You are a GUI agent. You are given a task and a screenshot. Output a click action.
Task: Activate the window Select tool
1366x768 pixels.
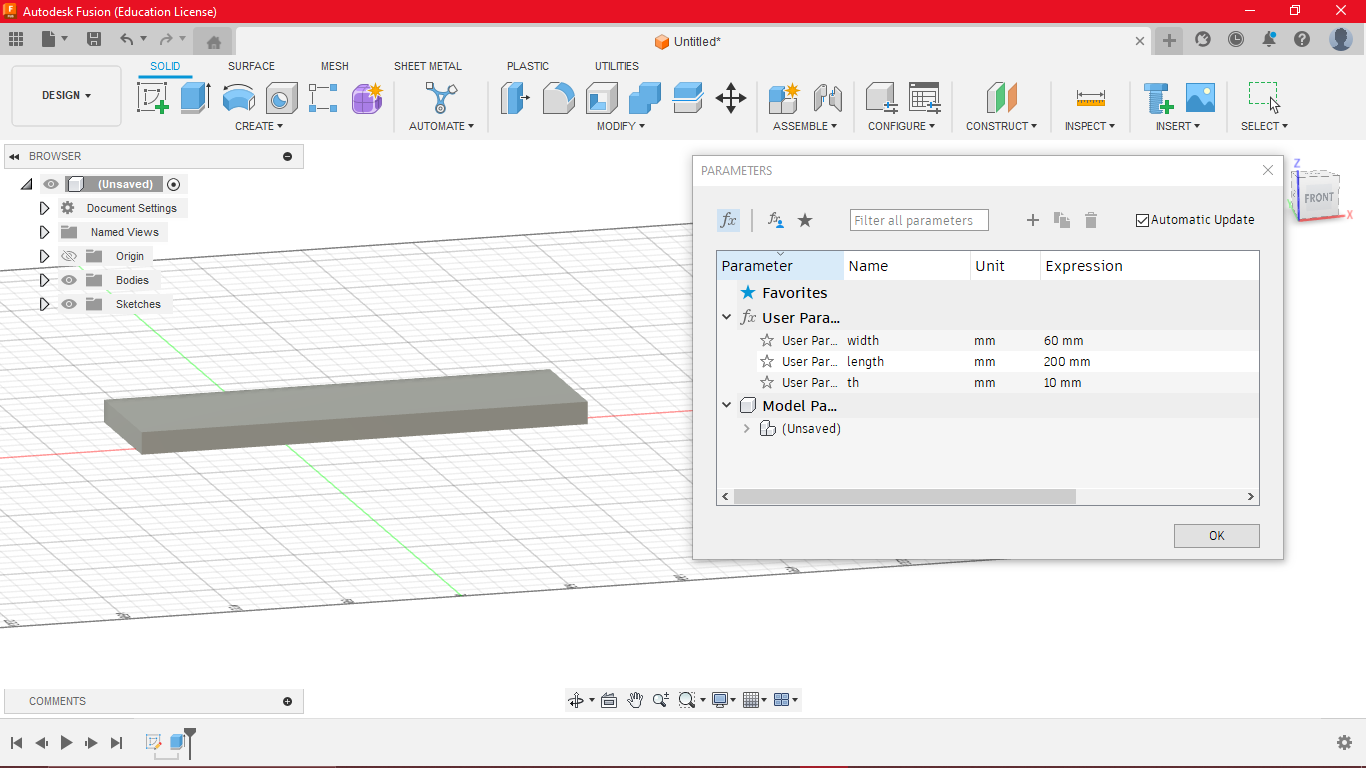click(1264, 98)
